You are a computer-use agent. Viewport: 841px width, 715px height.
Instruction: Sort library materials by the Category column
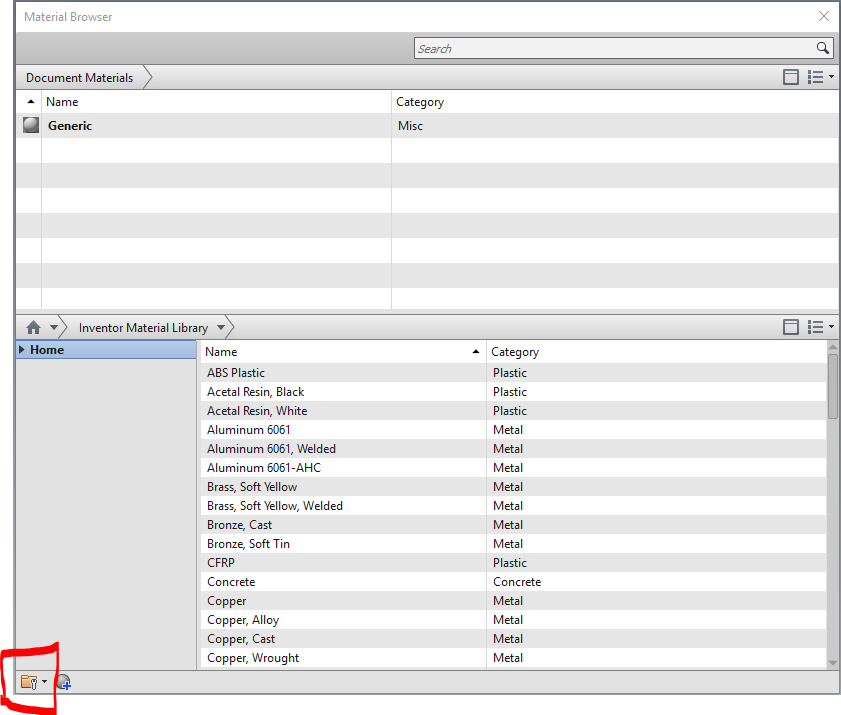coord(514,352)
